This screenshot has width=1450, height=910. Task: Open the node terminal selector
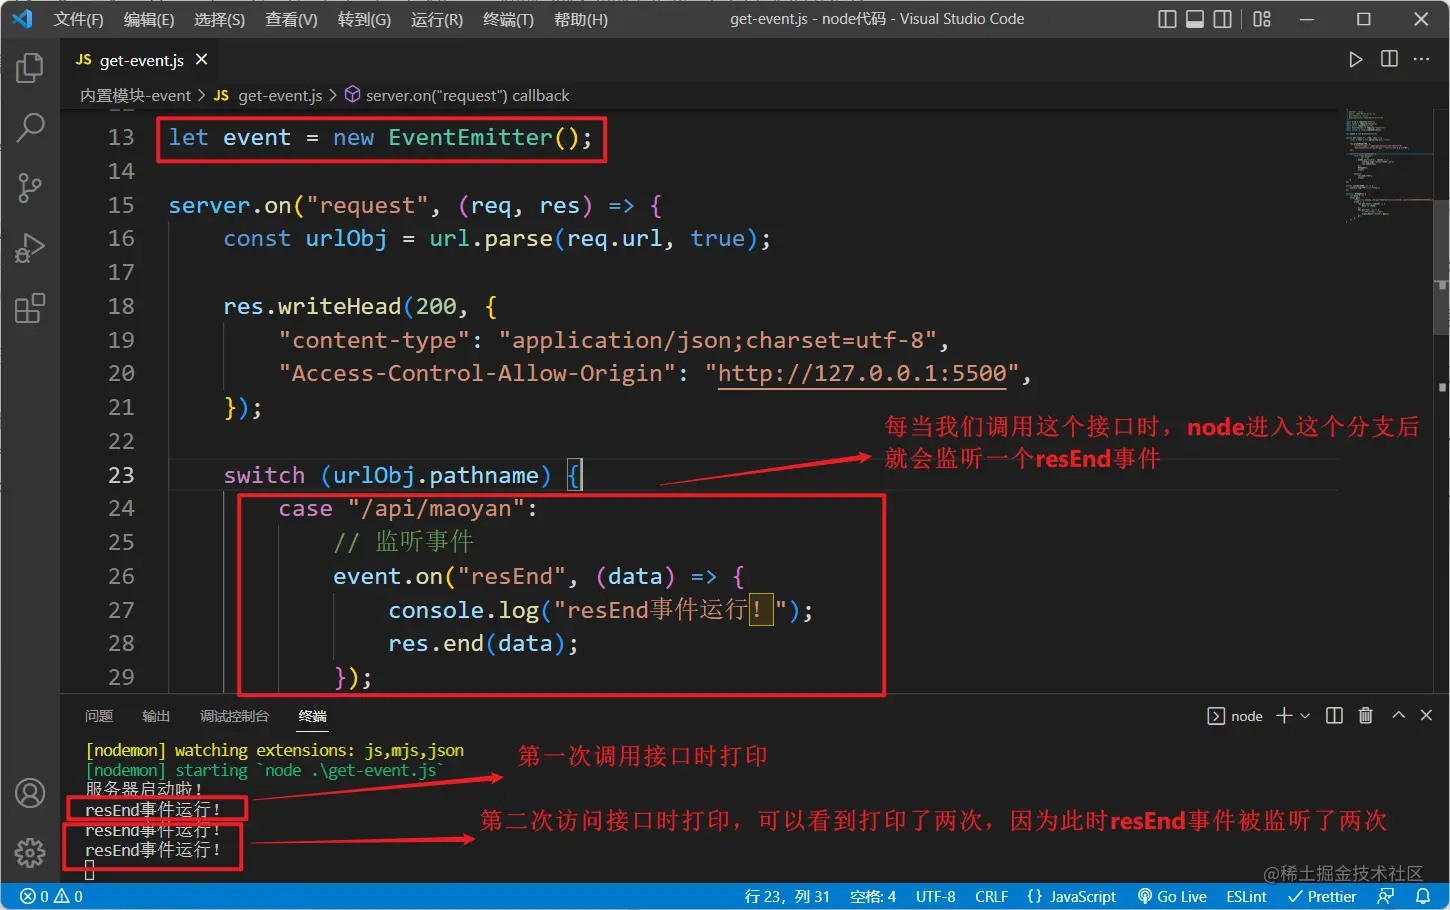(x=1236, y=715)
